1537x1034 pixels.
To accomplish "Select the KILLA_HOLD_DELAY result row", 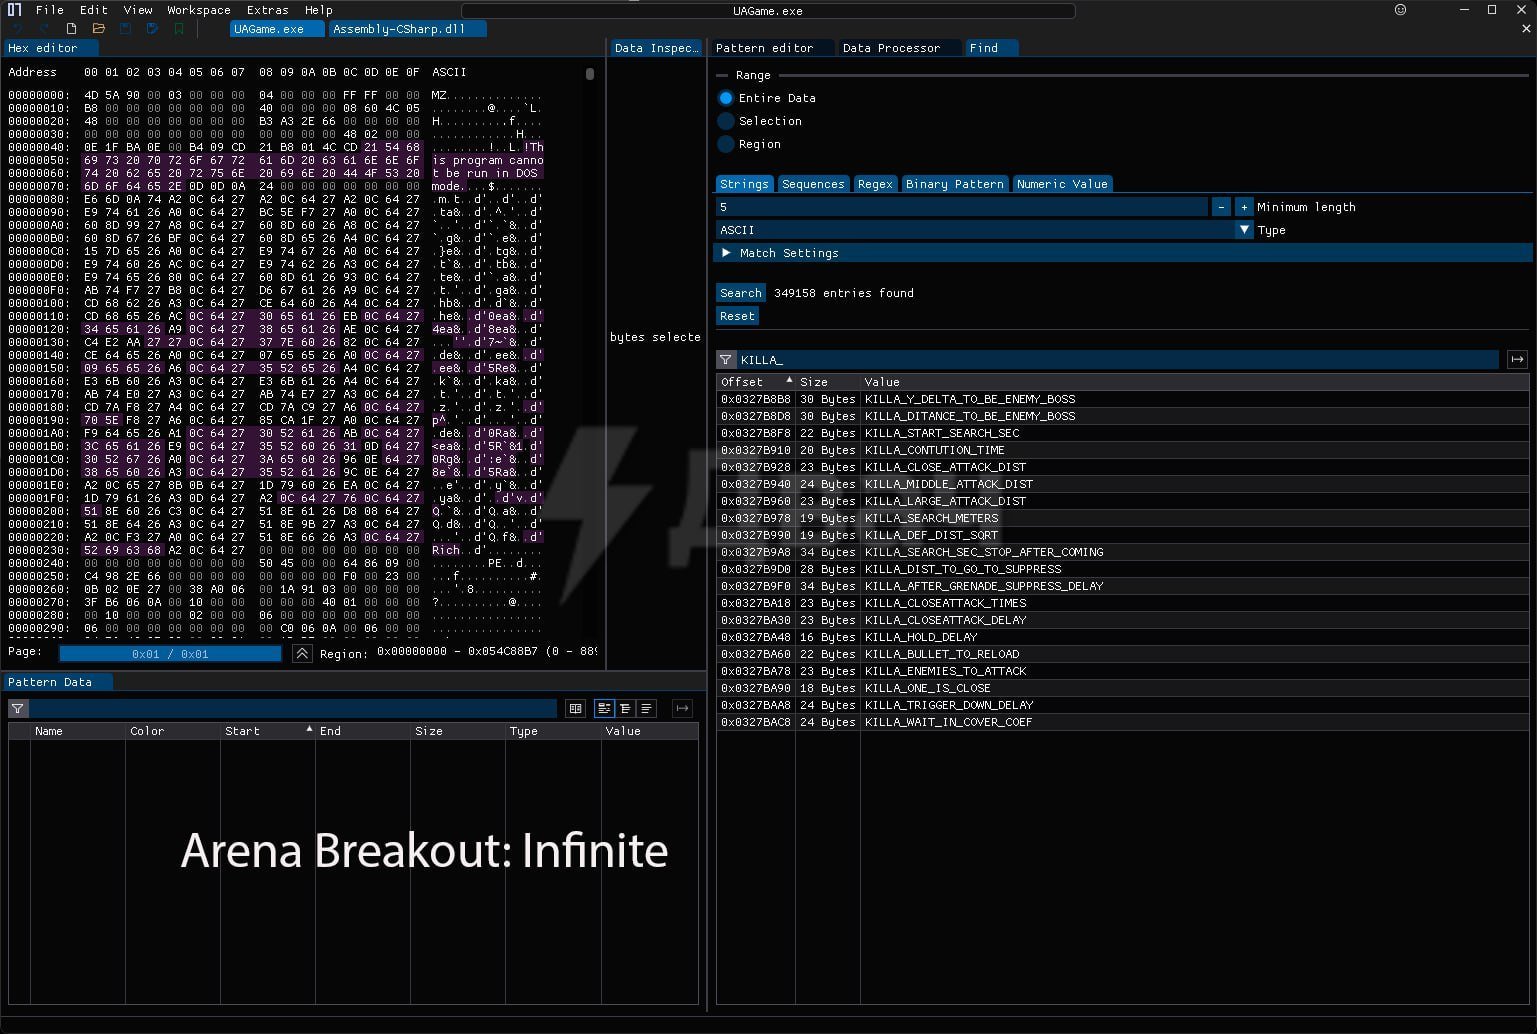I will [x=1123, y=637].
